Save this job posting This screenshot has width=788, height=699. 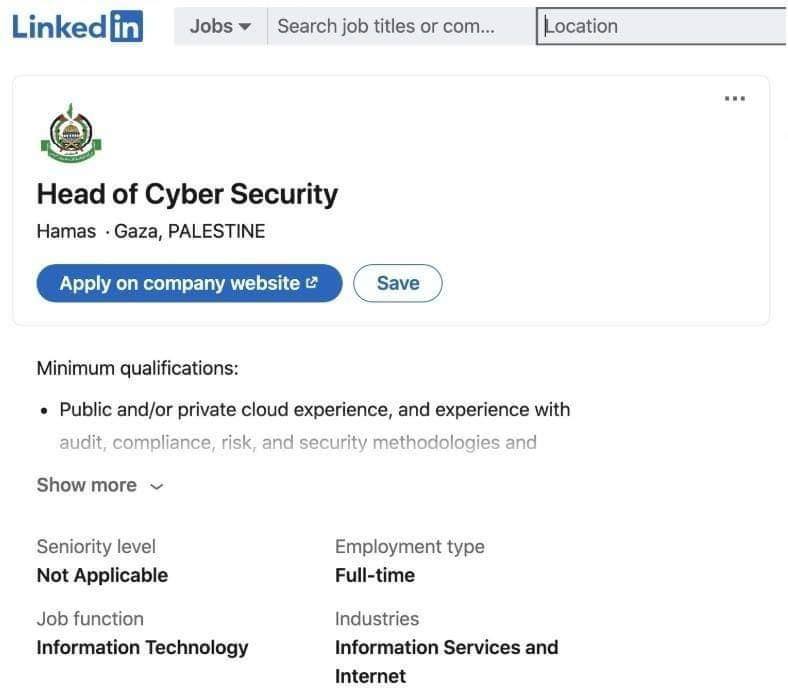click(x=398, y=283)
